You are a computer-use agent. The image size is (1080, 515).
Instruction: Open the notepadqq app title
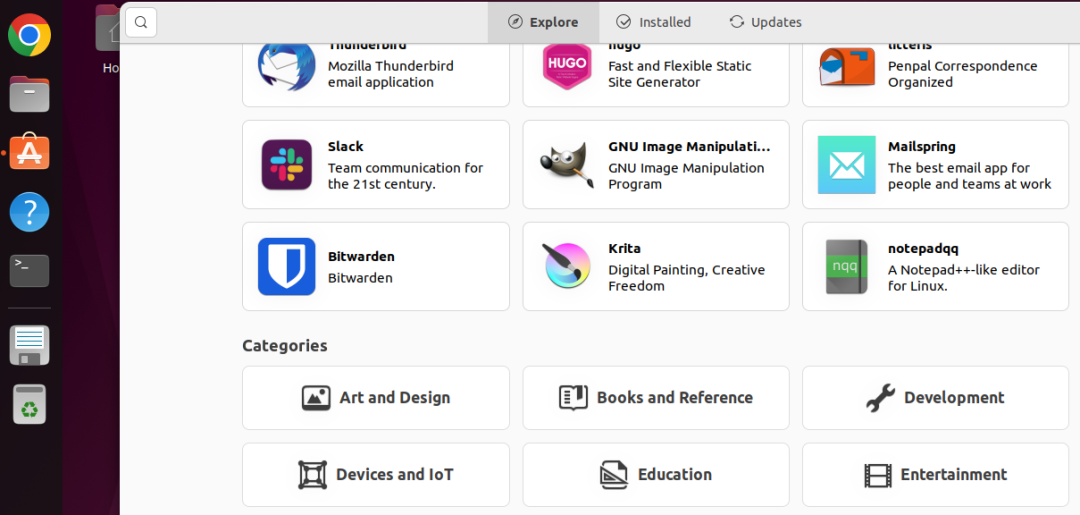[923, 249]
